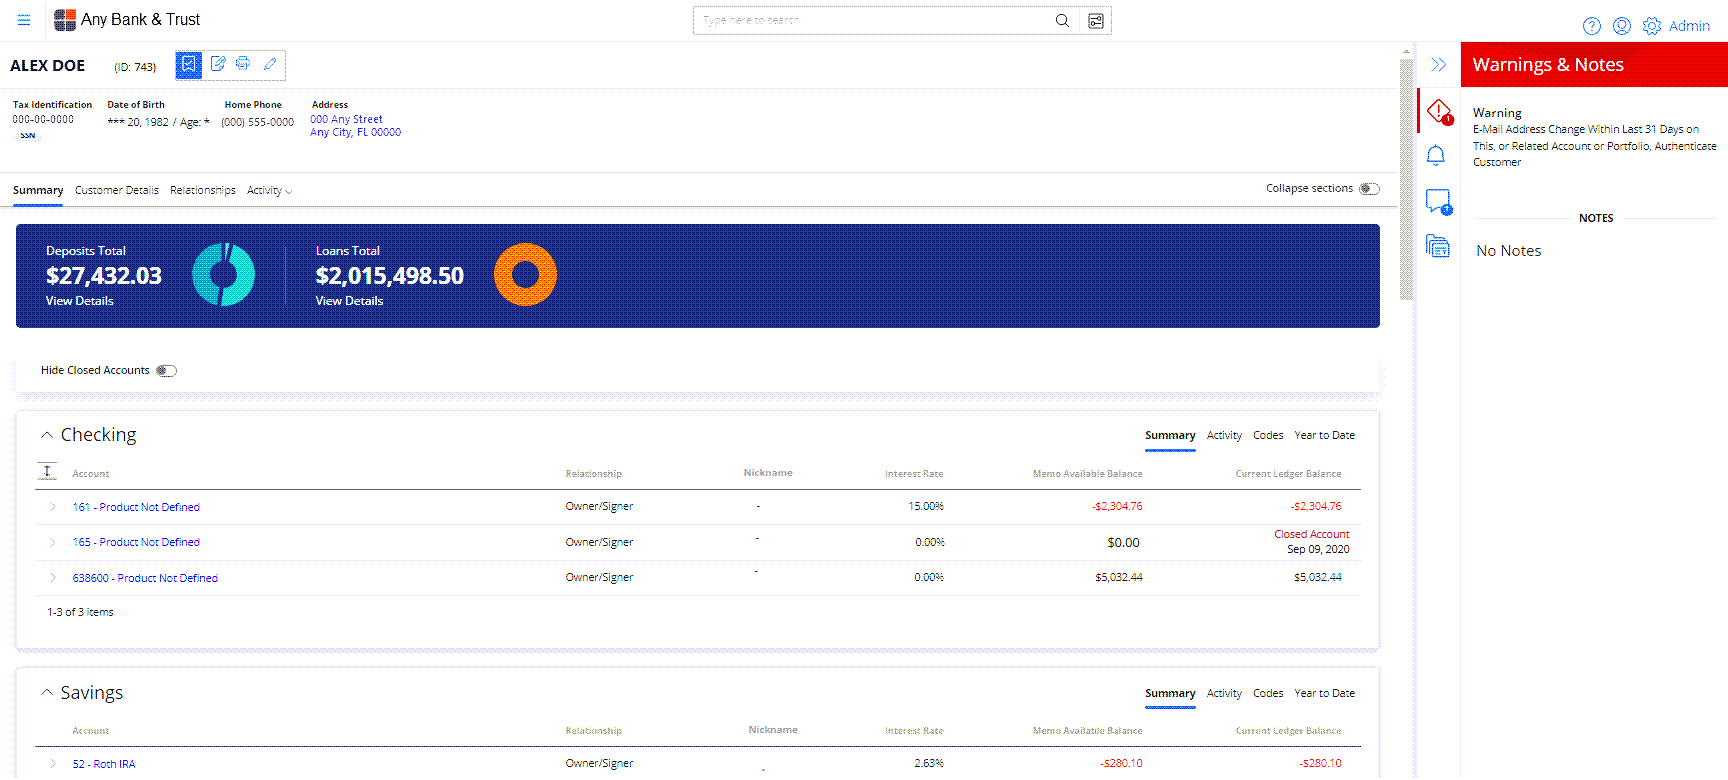Switch to the Customer Details tab
This screenshot has width=1728, height=780.
[116, 190]
